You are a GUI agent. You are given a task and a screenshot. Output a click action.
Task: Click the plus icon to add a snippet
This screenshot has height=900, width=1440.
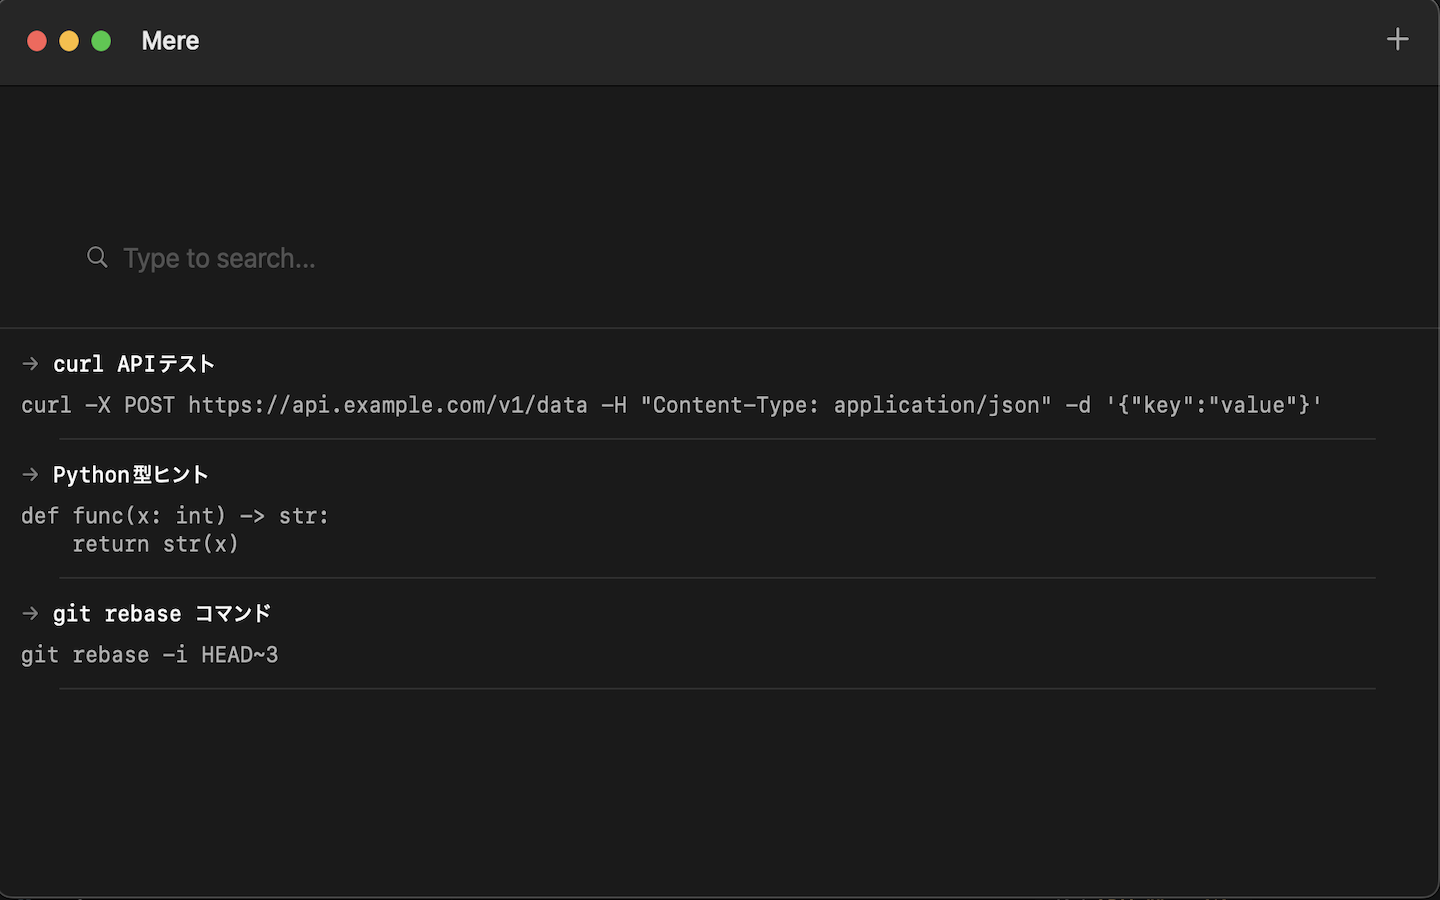coord(1397,40)
